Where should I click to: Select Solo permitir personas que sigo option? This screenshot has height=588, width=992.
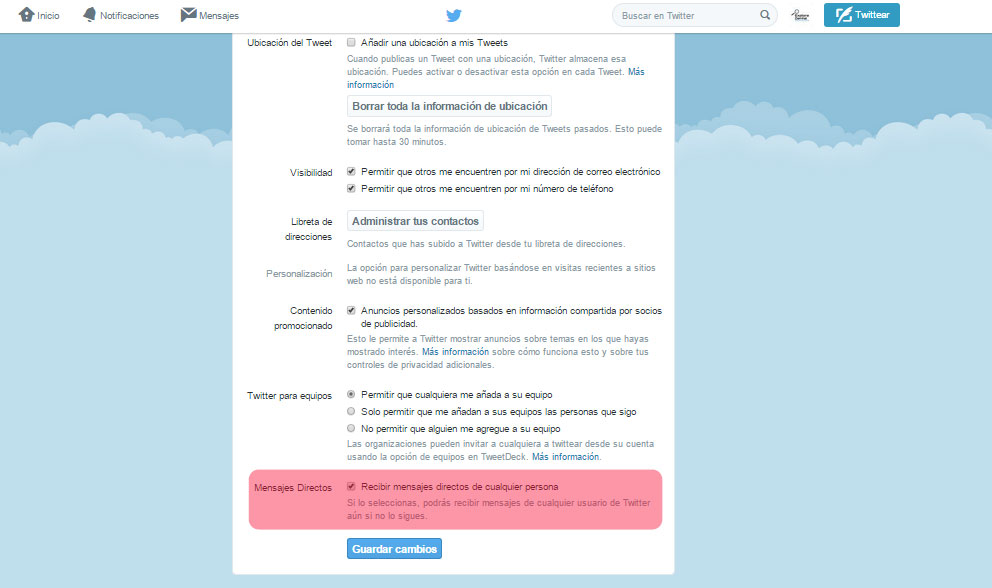pos(351,411)
